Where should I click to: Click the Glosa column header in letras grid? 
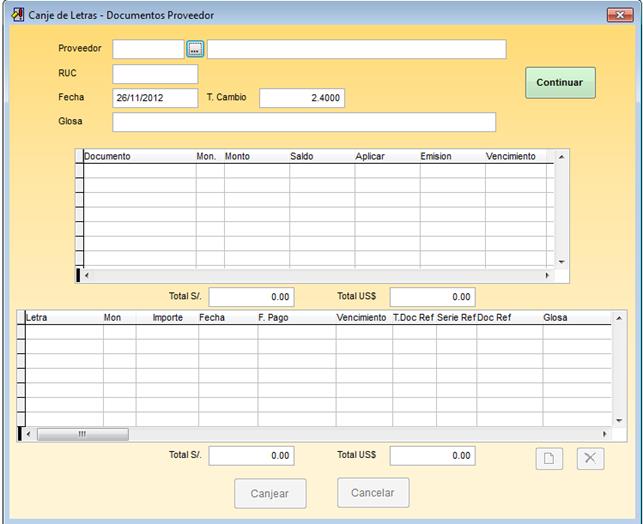pos(577,317)
